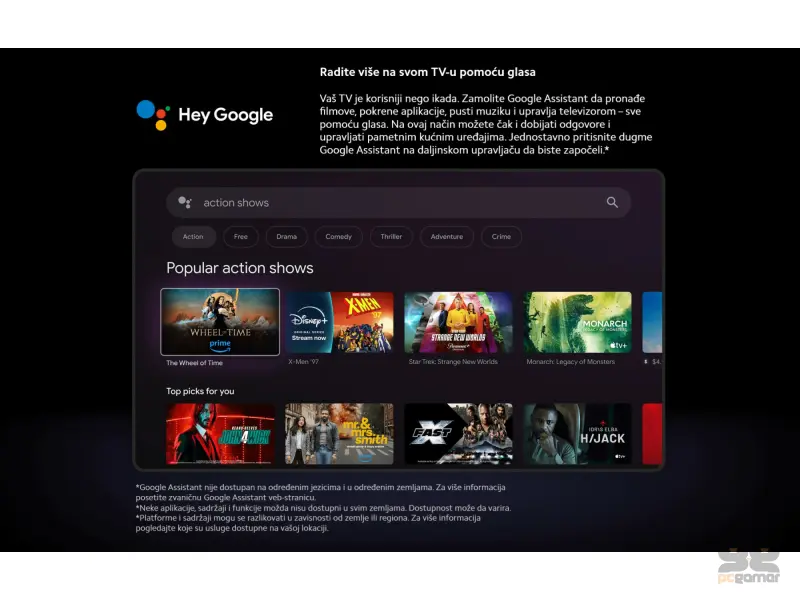Viewport: 800px width, 600px height.
Task: Select the Free filter chip
Action: pyautogui.click(x=241, y=237)
